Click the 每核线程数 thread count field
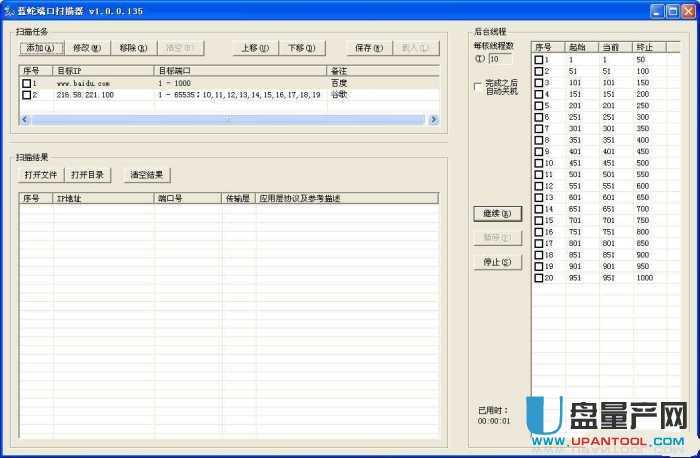 (500, 58)
